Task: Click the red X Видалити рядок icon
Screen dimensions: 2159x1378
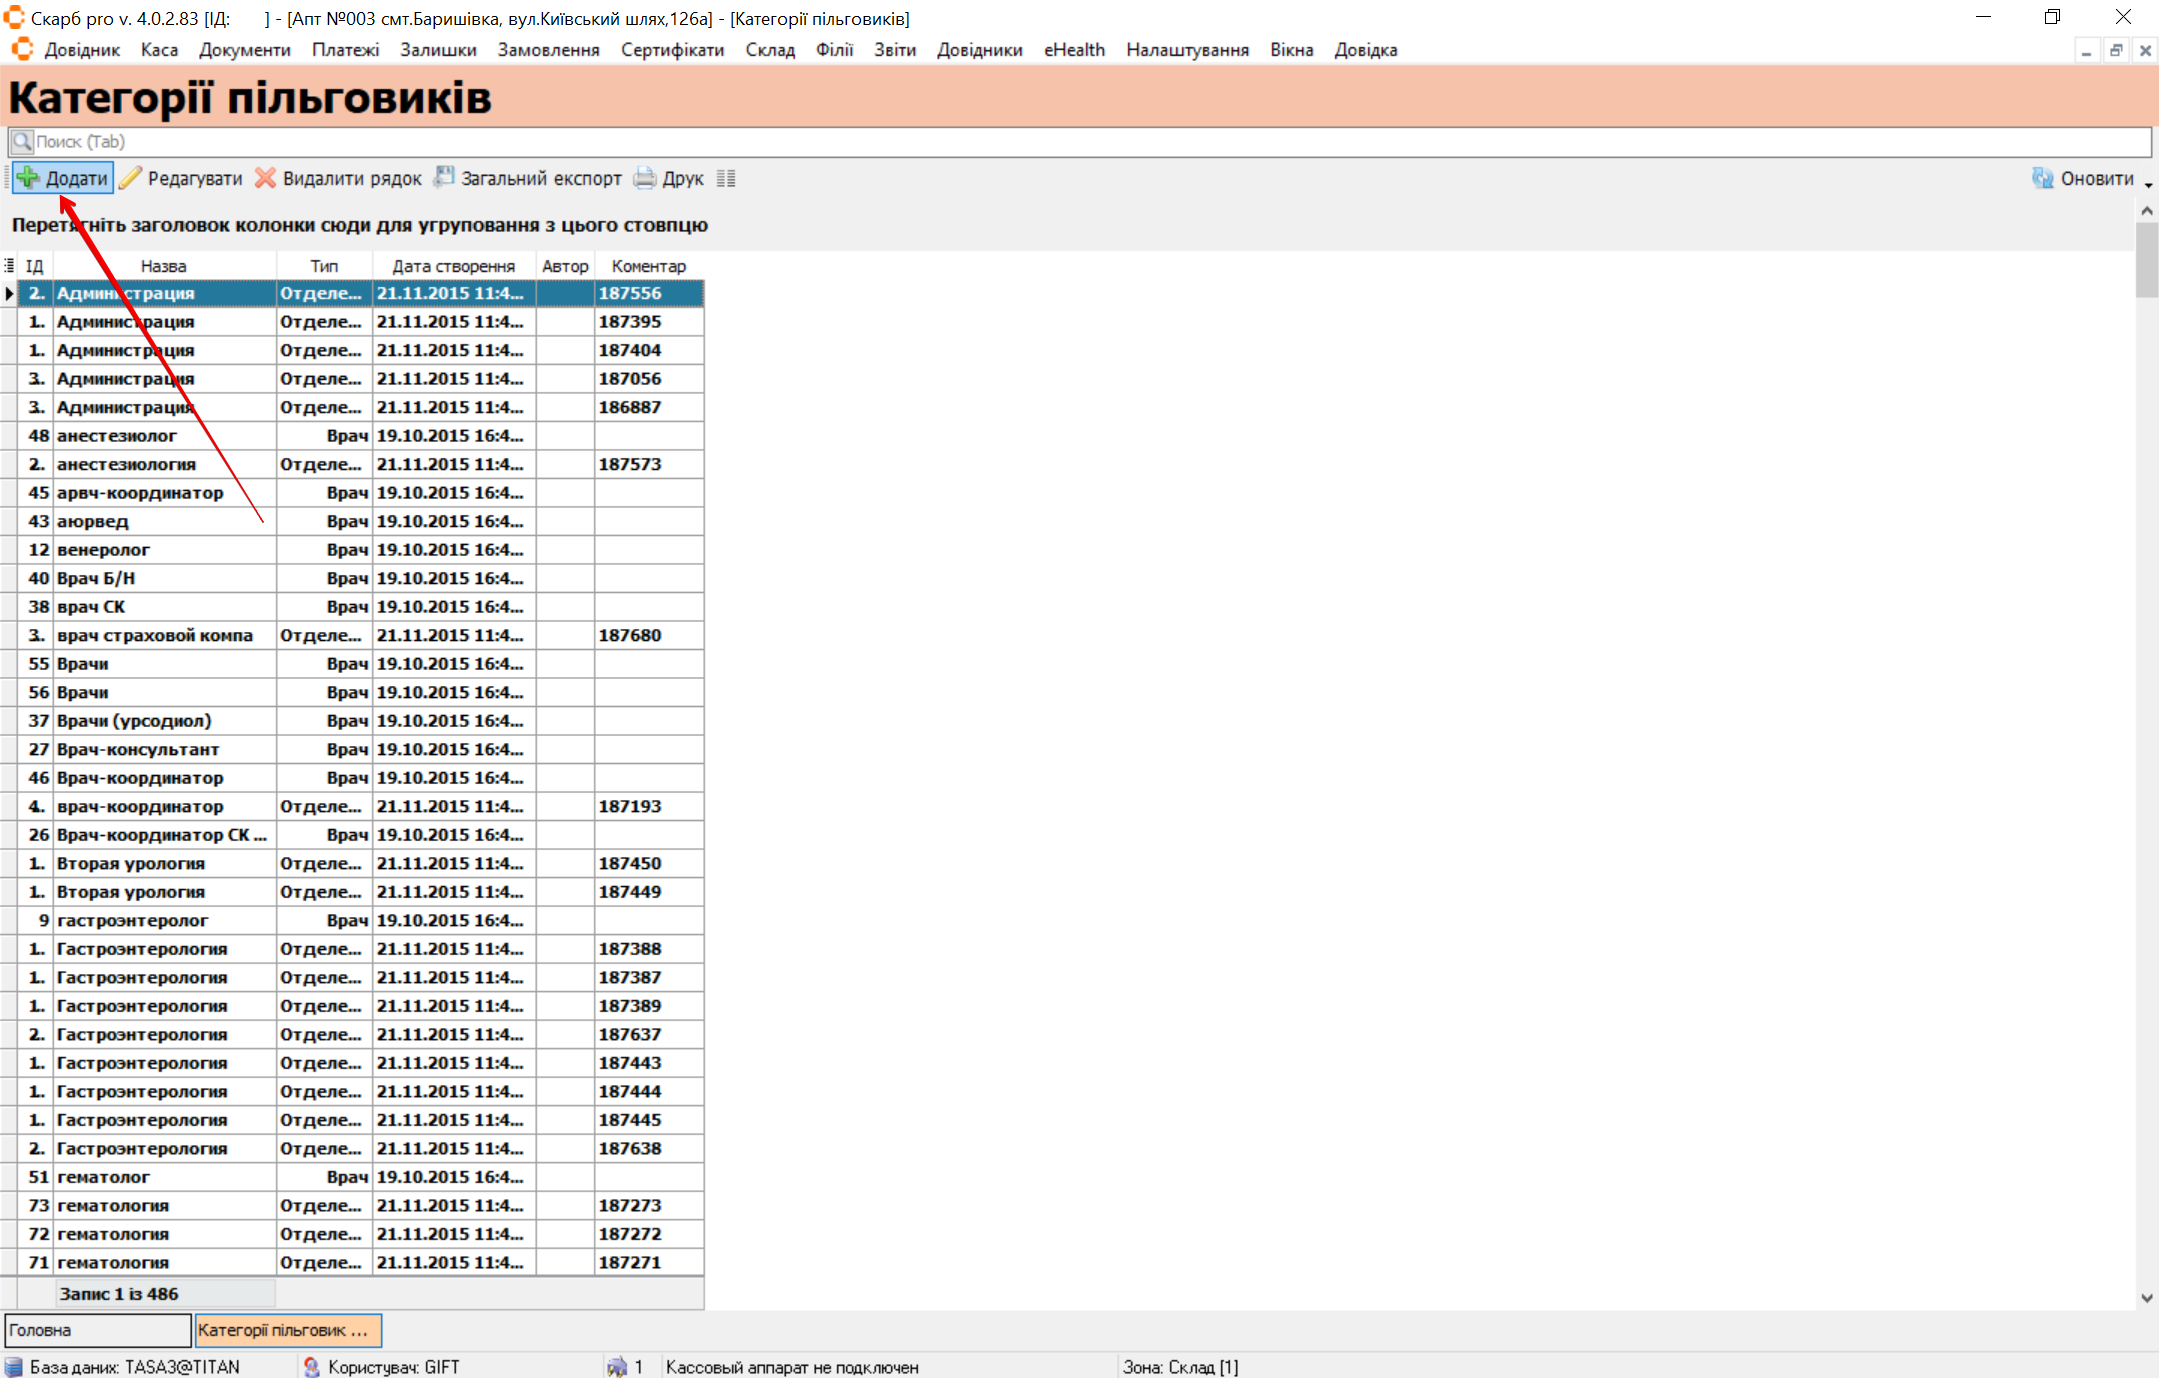Action: 265,178
